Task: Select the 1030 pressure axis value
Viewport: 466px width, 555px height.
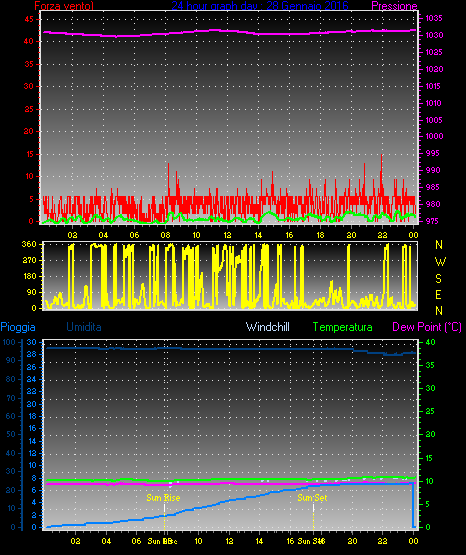Action: [434, 35]
